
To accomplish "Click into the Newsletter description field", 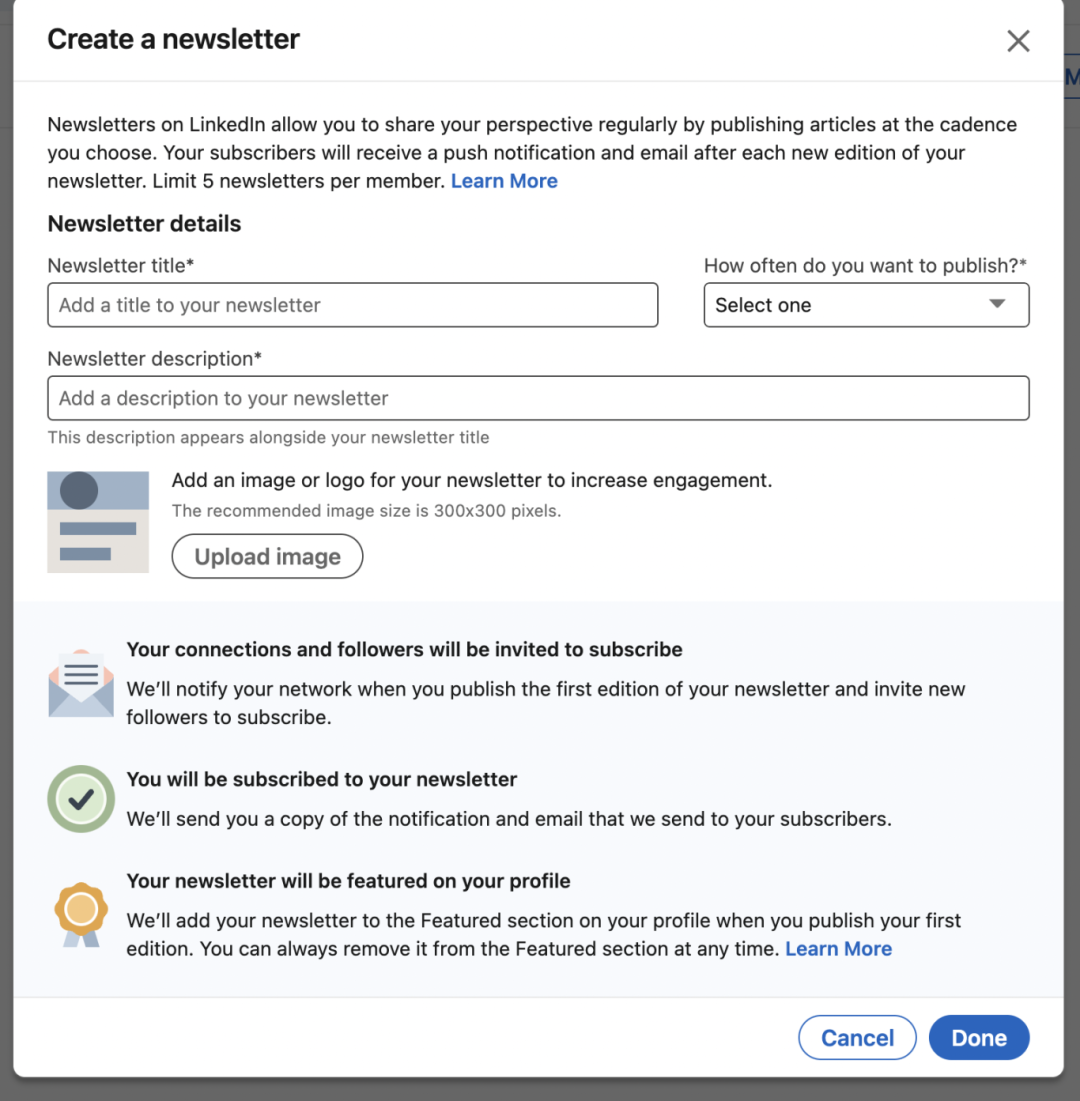I will pyautogui.click(x=538, y=398).
